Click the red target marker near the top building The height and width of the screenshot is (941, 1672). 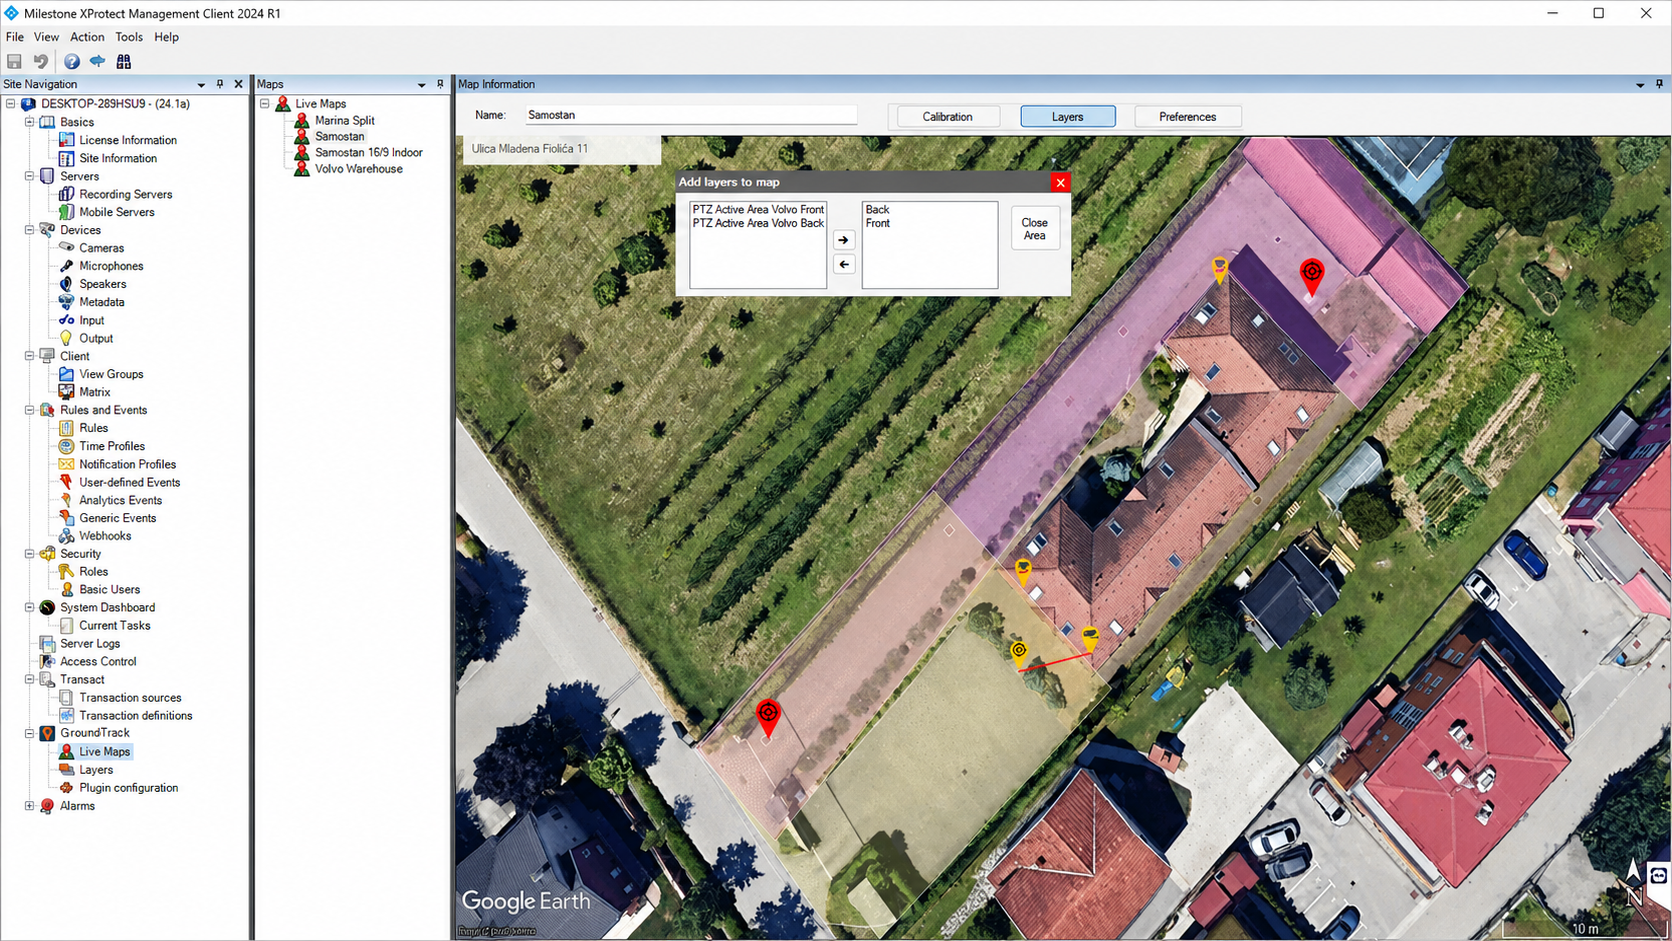tap(1312, 275)
